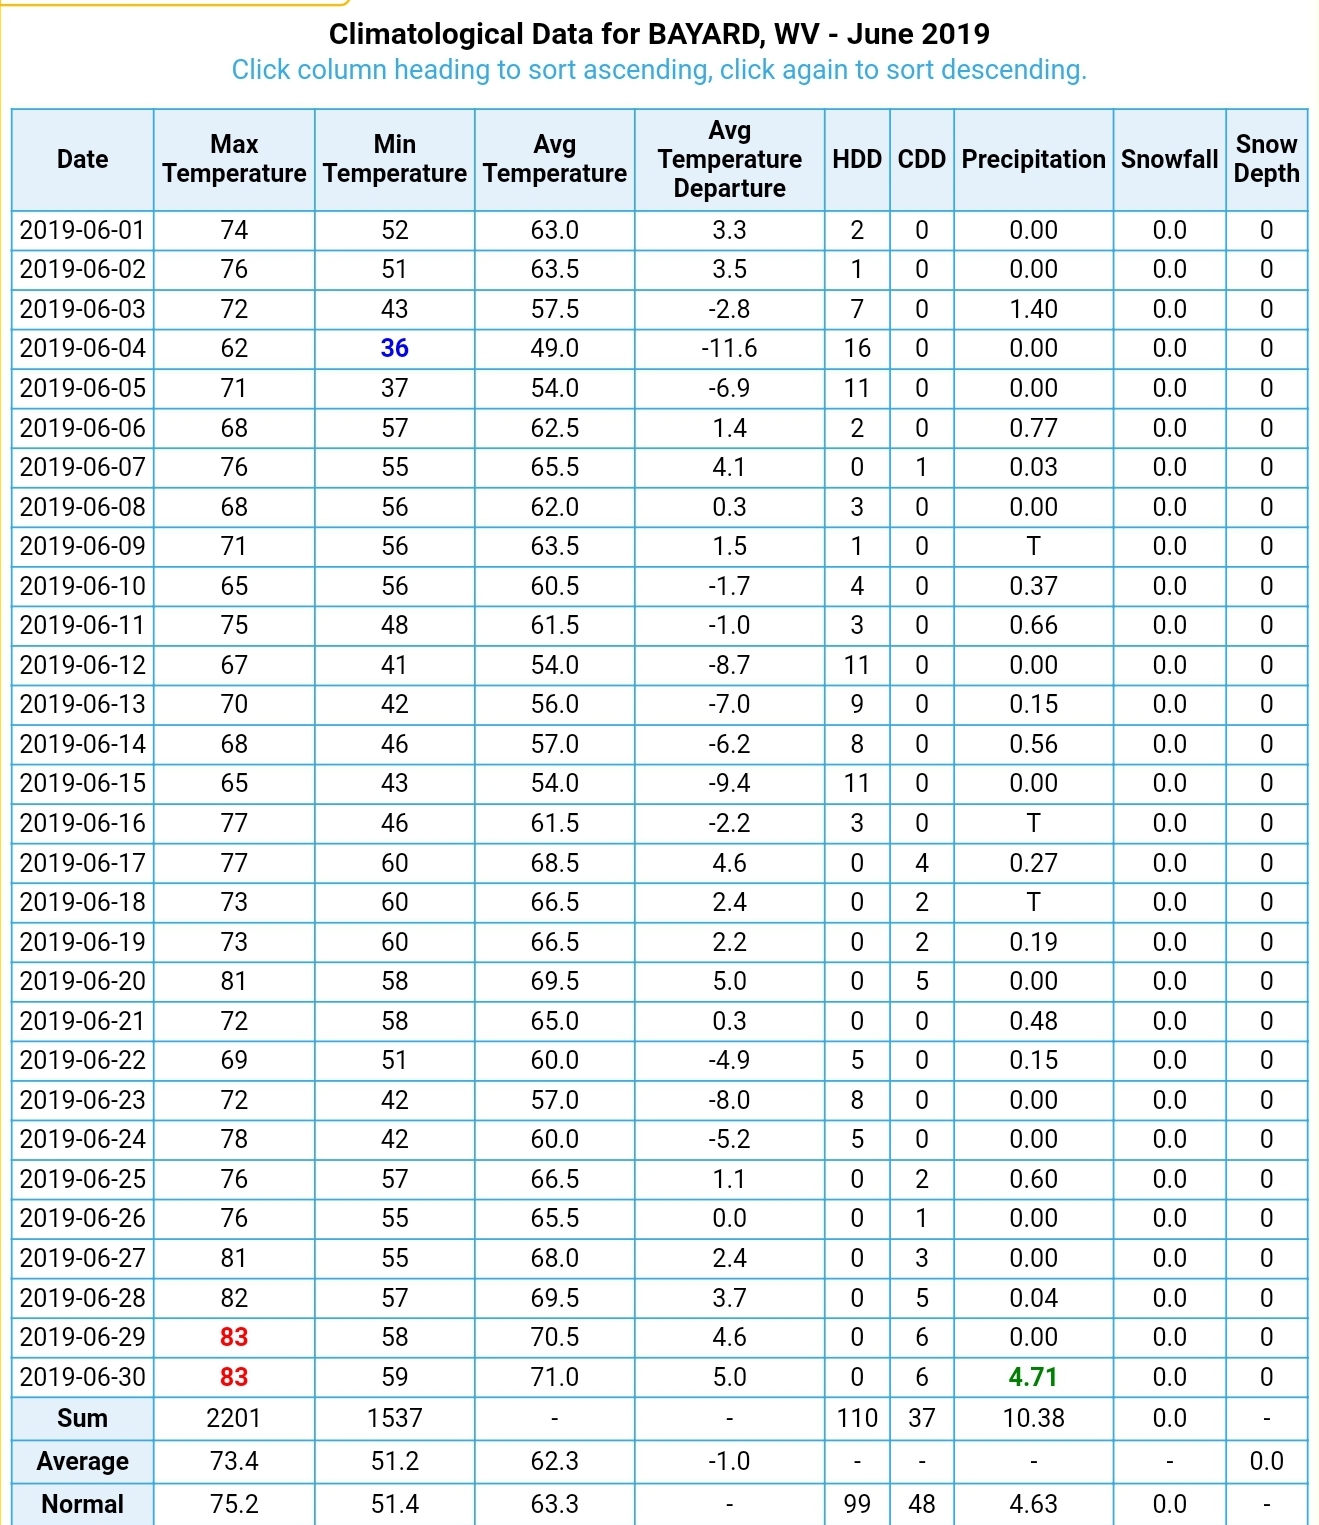Sort by Snow Depth column heading
This screenshot has width=1319, height=1525.
tap(1266, 159)
